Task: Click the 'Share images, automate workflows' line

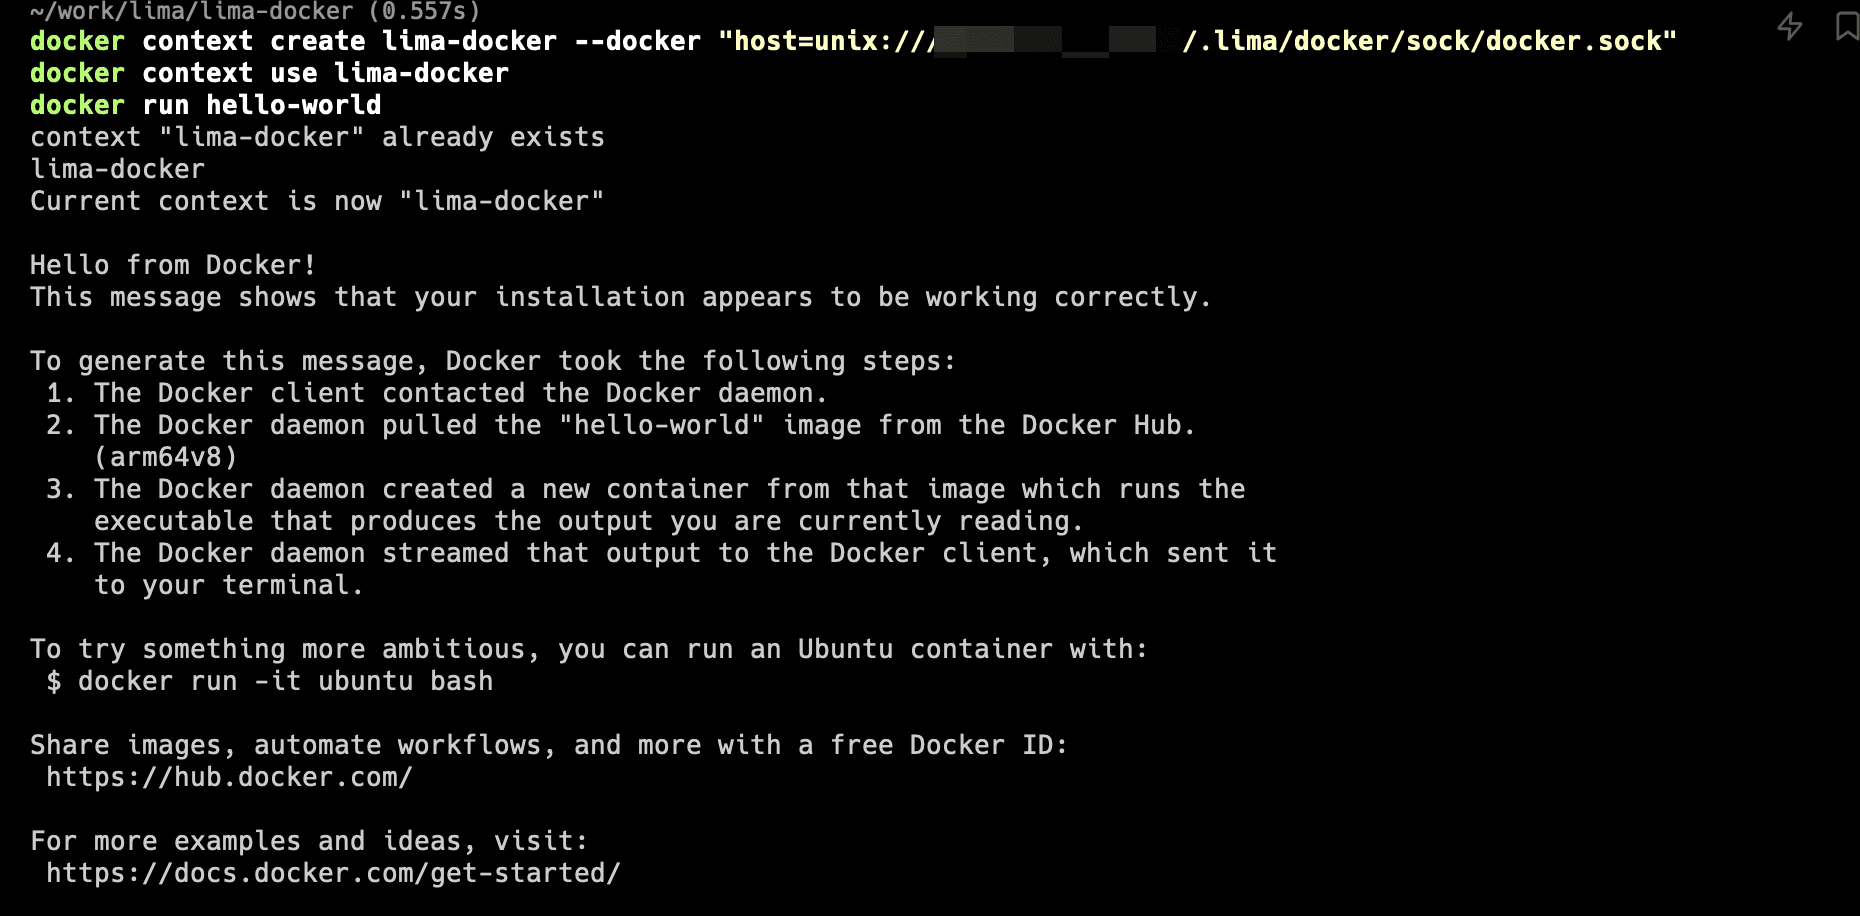Action: [x=549, y=745]
